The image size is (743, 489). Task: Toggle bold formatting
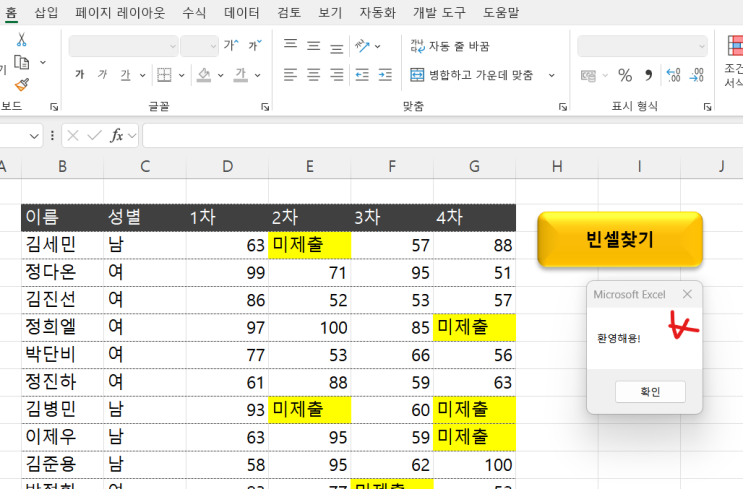80,74
